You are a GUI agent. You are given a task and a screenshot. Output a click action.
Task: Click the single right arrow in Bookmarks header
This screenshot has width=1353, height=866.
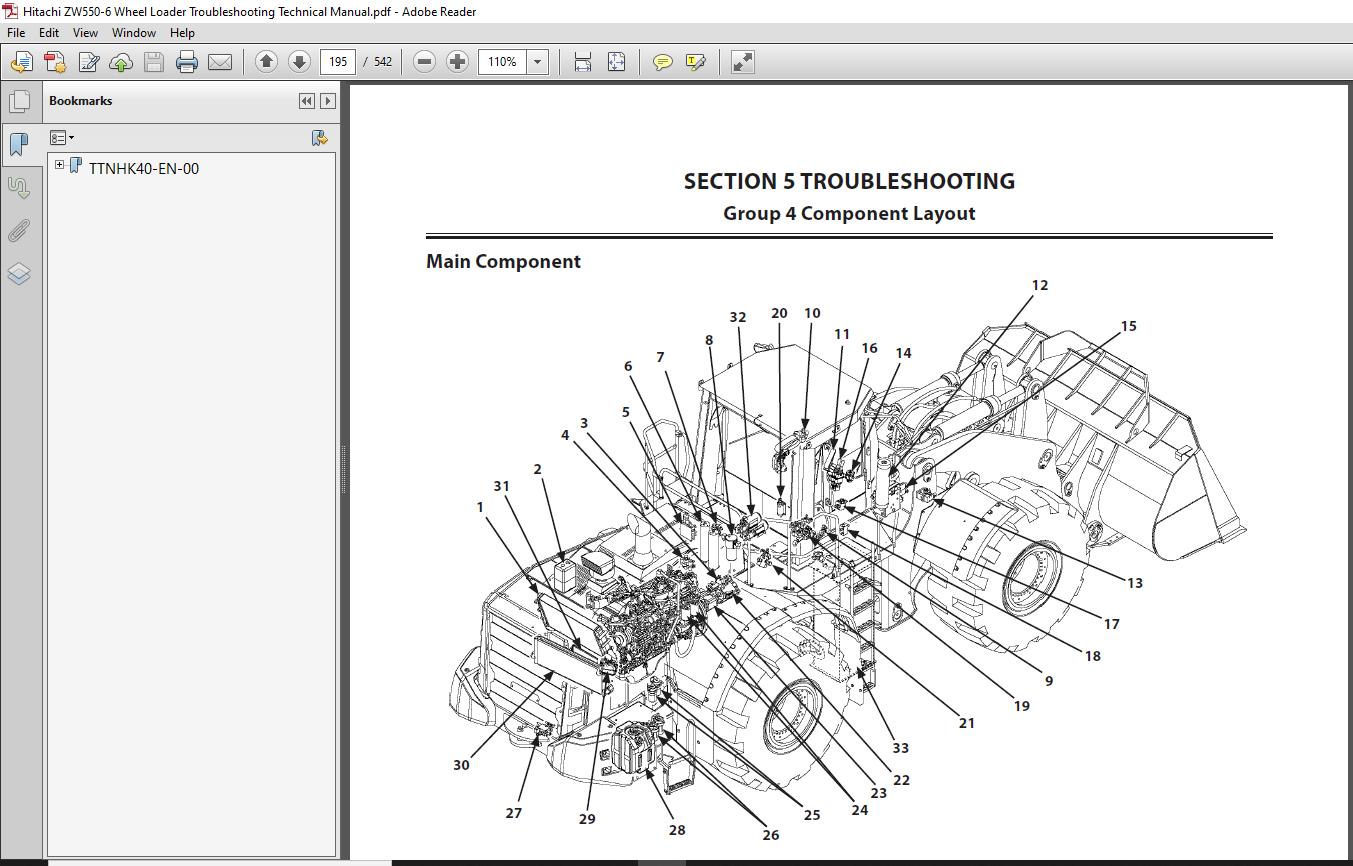(x=327, y=101)
